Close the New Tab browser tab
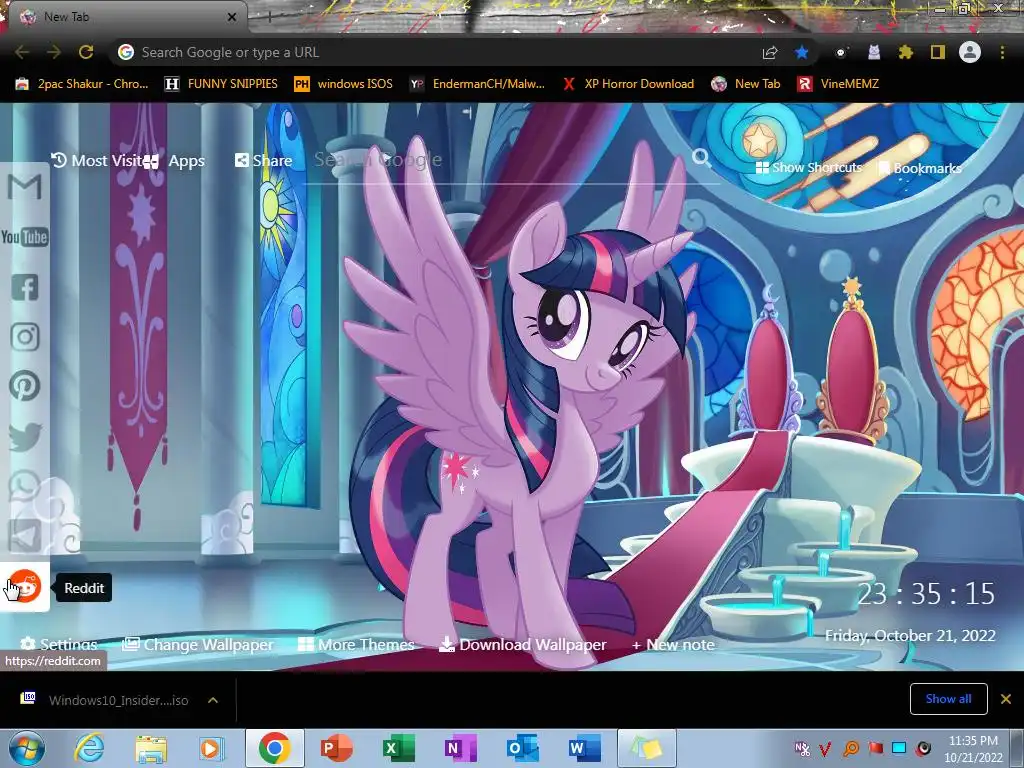The height and width of the screenshot is (768, 1024). (232, 17)
